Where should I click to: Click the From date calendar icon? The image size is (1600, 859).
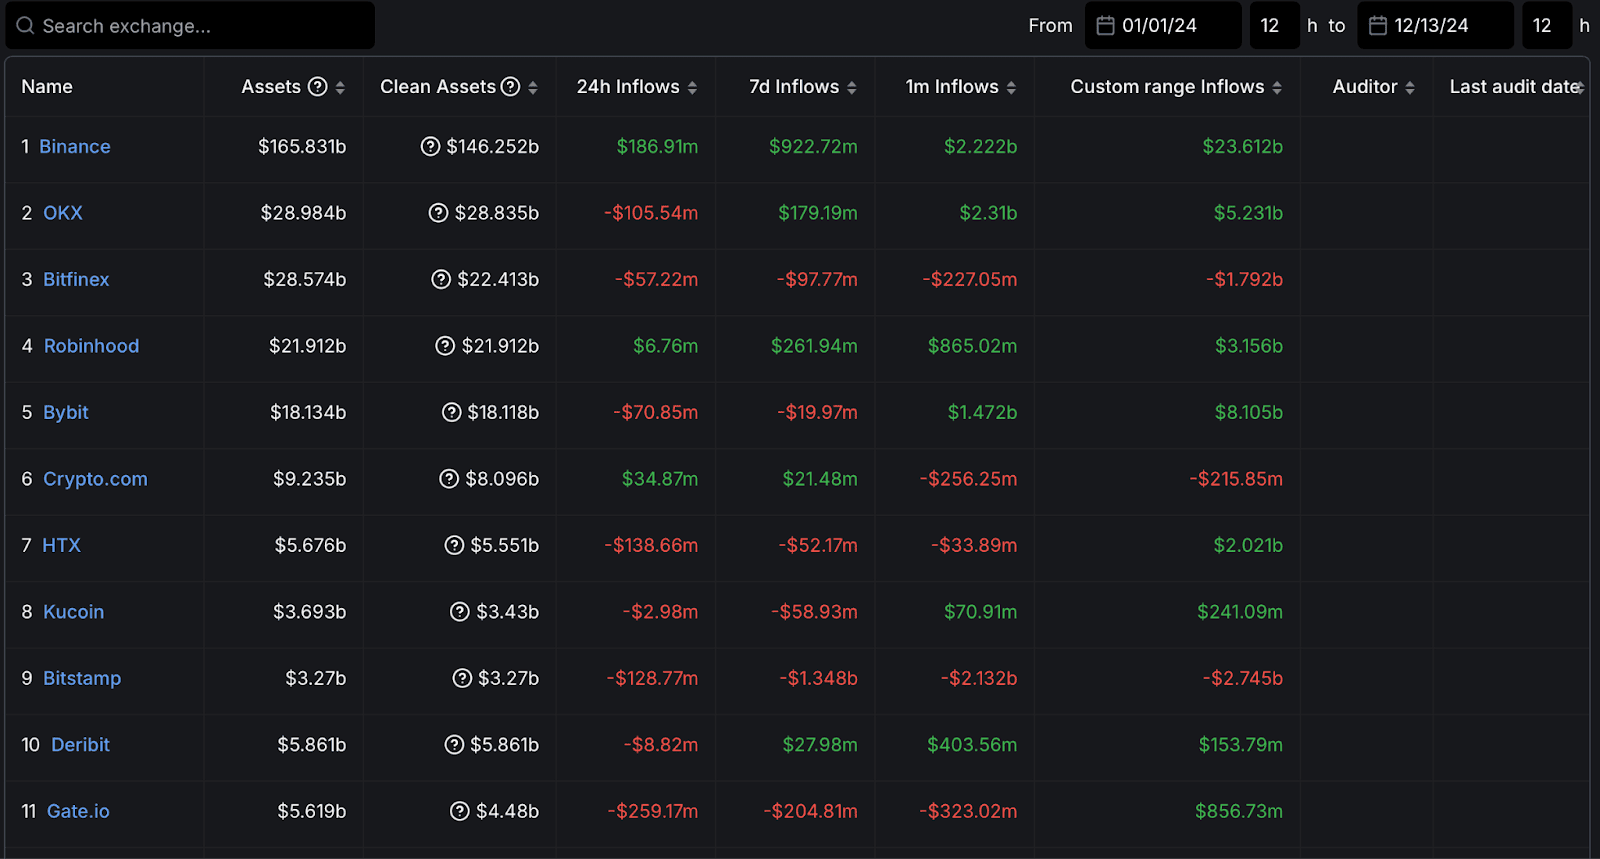(x=1105, y=26)
